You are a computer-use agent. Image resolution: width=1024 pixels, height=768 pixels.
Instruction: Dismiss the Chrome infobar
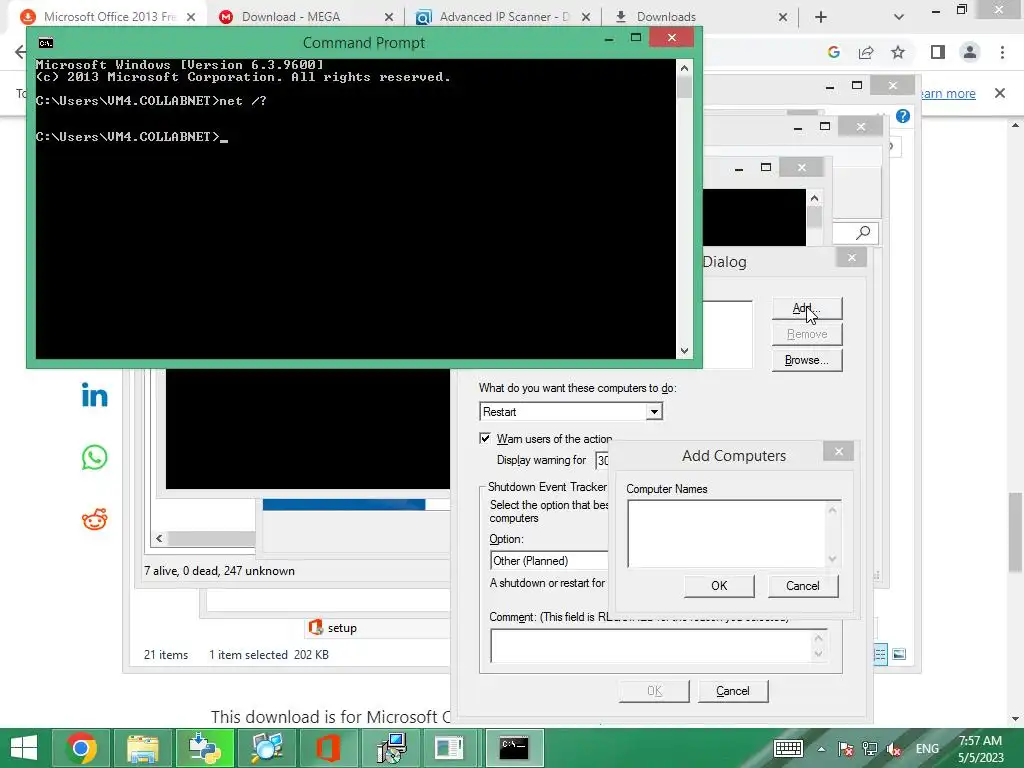click(x=1000, y=93)
